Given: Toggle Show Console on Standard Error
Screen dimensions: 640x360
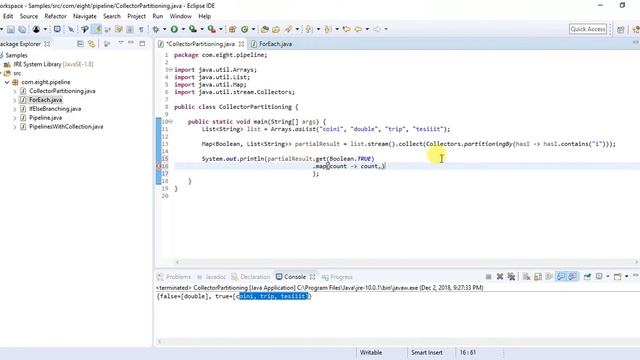Looking at the screenshot, I should point(573,277).
